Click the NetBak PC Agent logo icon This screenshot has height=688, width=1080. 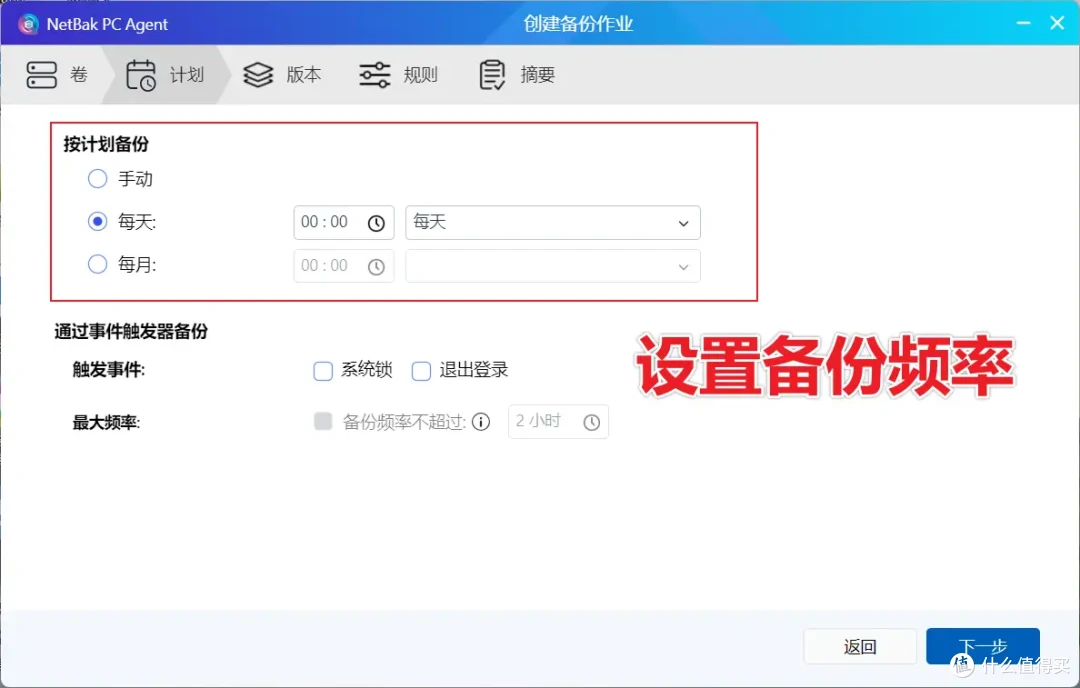tap(28, 24)
